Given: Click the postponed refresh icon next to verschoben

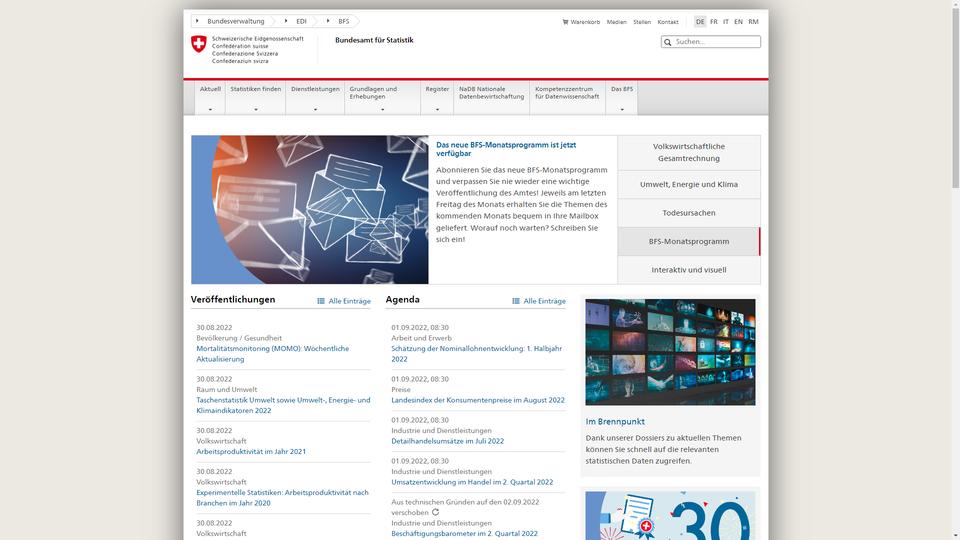Looking at the screenshot, I should (435, 512).
